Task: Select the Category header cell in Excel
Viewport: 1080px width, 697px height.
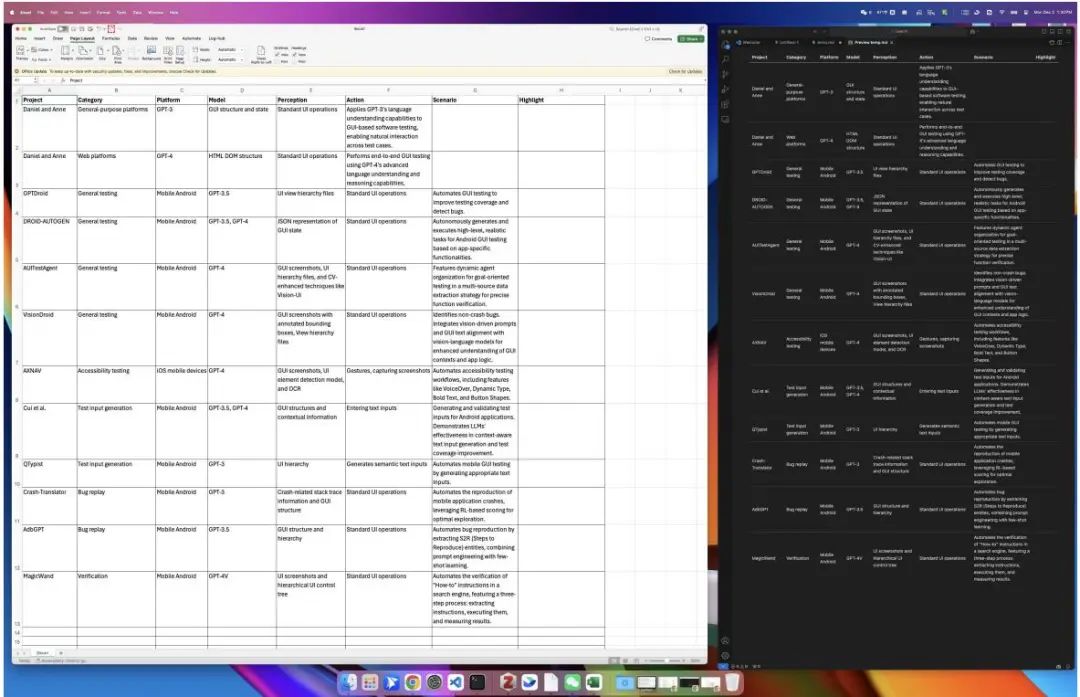Action: point(116,100)
